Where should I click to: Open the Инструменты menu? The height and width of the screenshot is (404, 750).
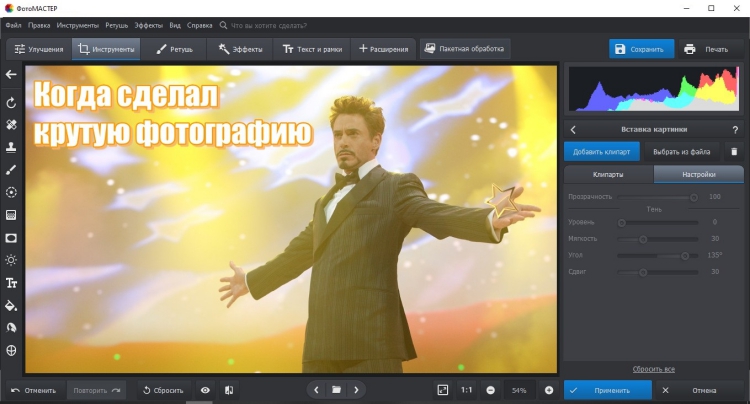pos(77,25)
